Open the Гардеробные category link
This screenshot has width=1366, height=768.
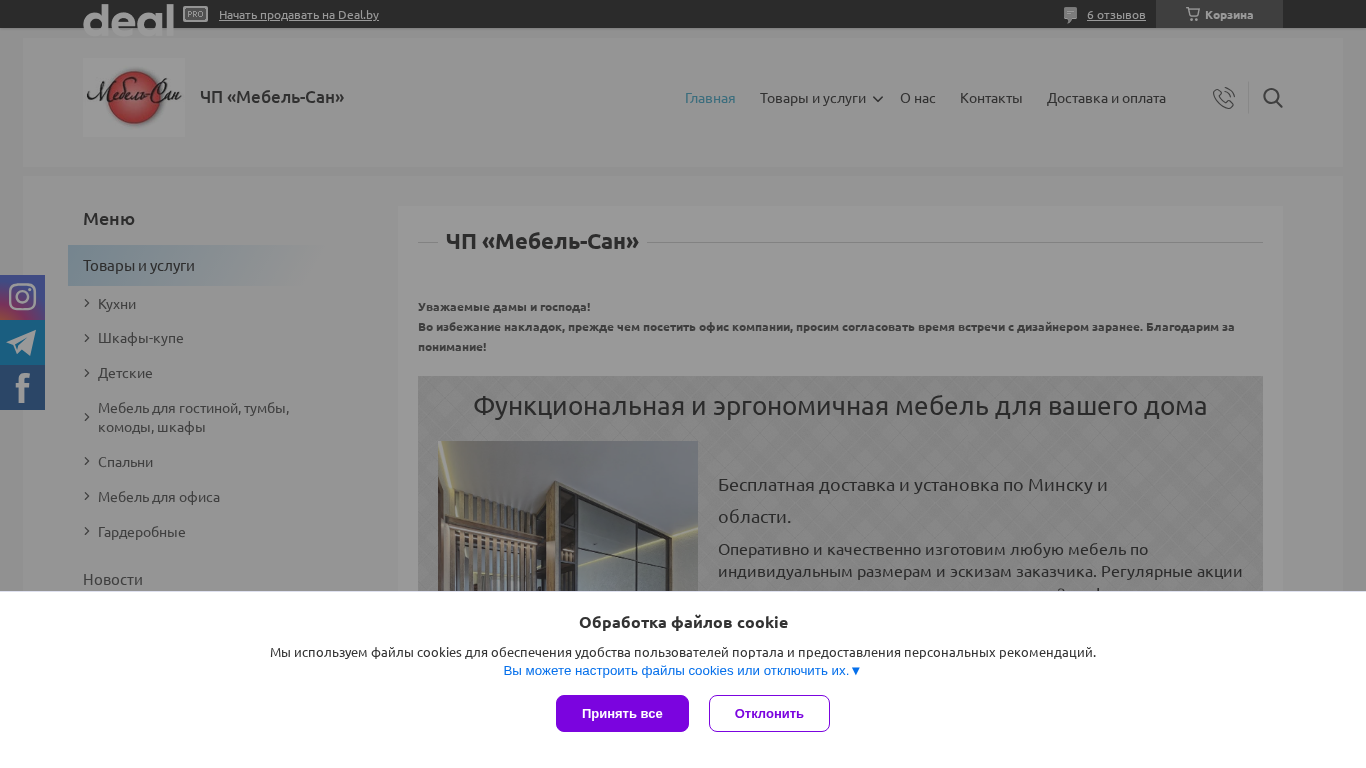(x=142, y=532)
